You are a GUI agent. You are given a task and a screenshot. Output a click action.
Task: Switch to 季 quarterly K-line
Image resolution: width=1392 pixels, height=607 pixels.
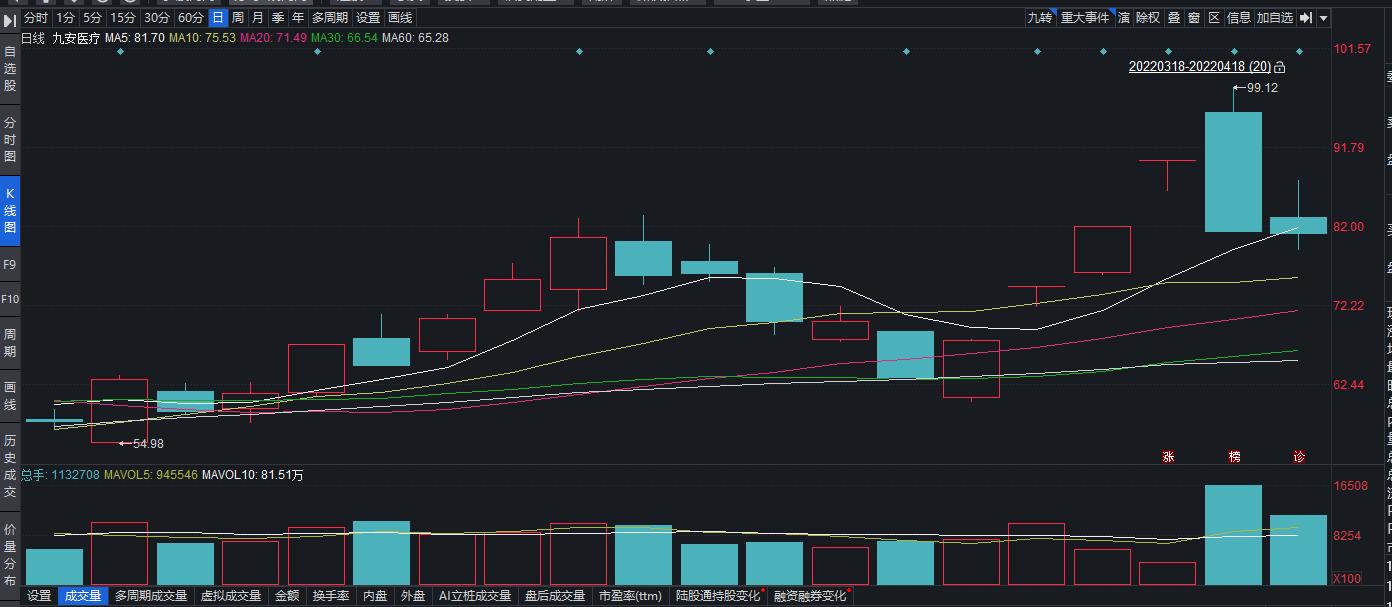point(277,18)
